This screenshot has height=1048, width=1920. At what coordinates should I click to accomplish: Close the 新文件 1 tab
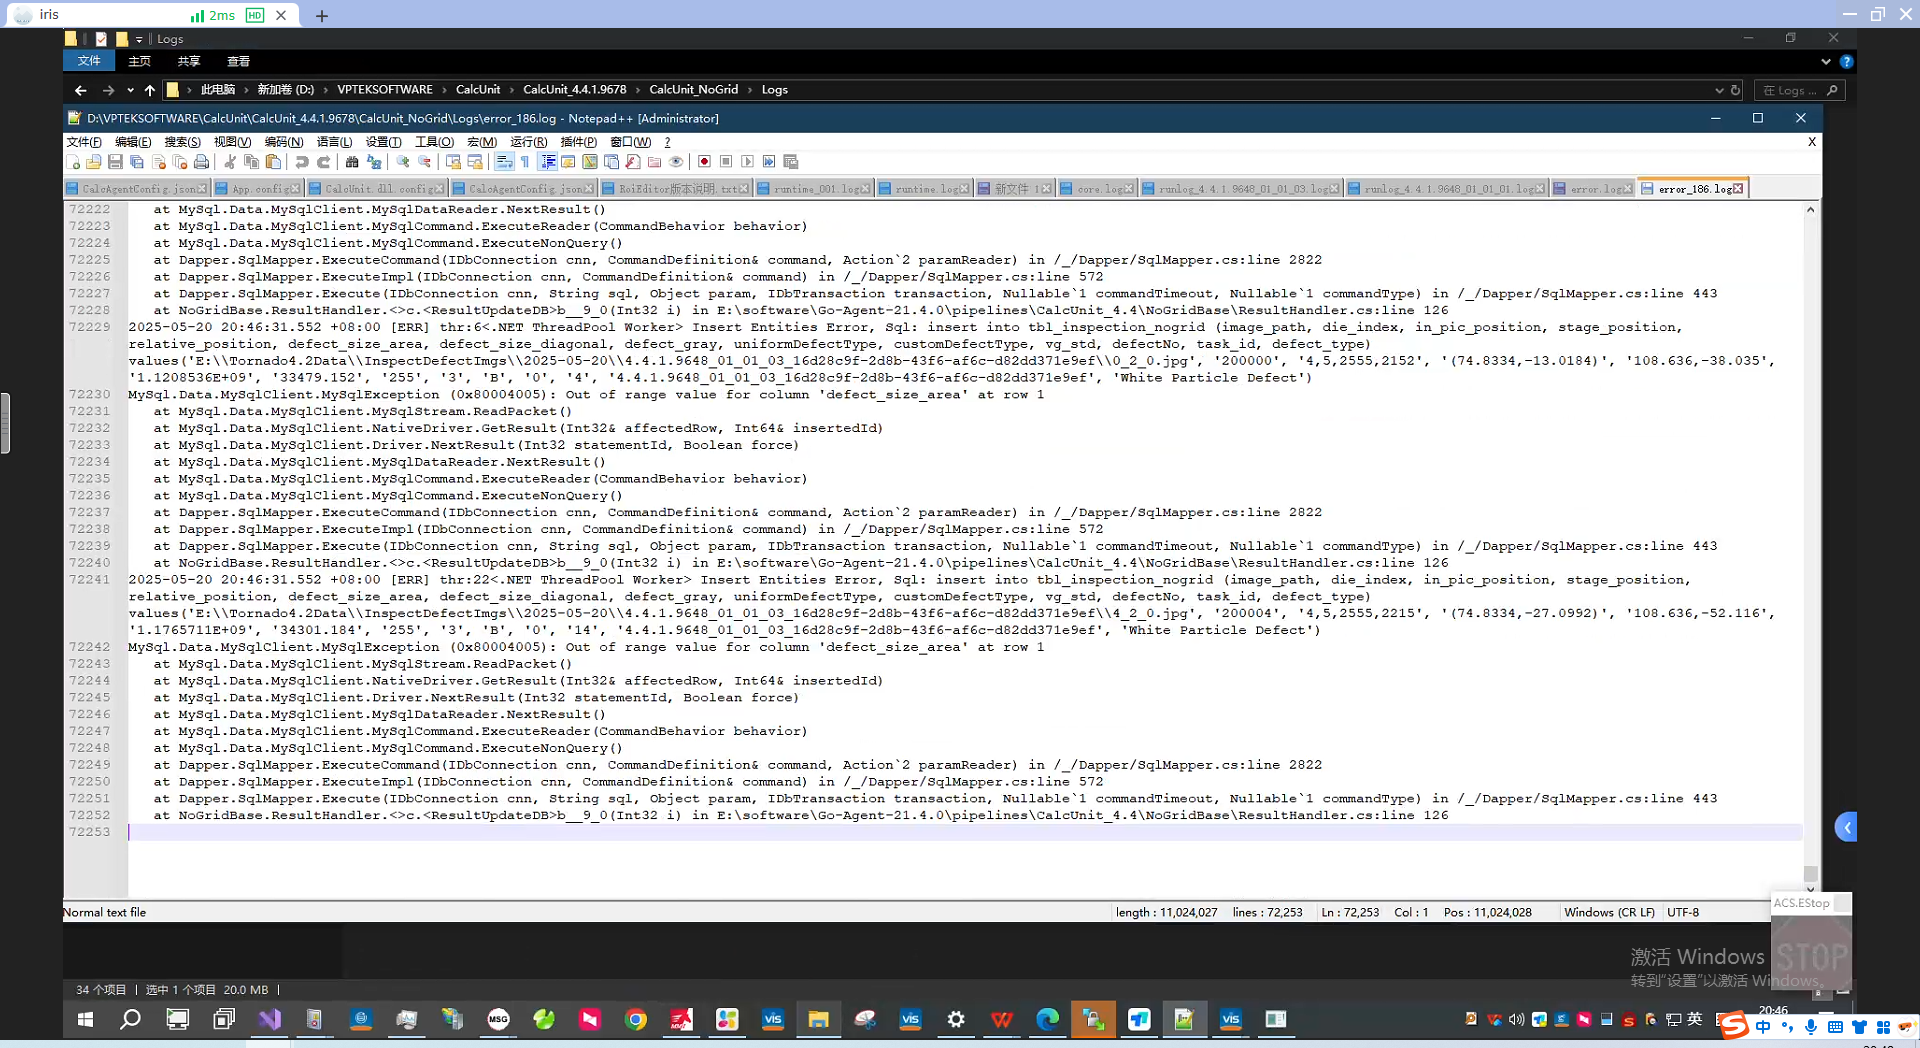[1046, 189]
